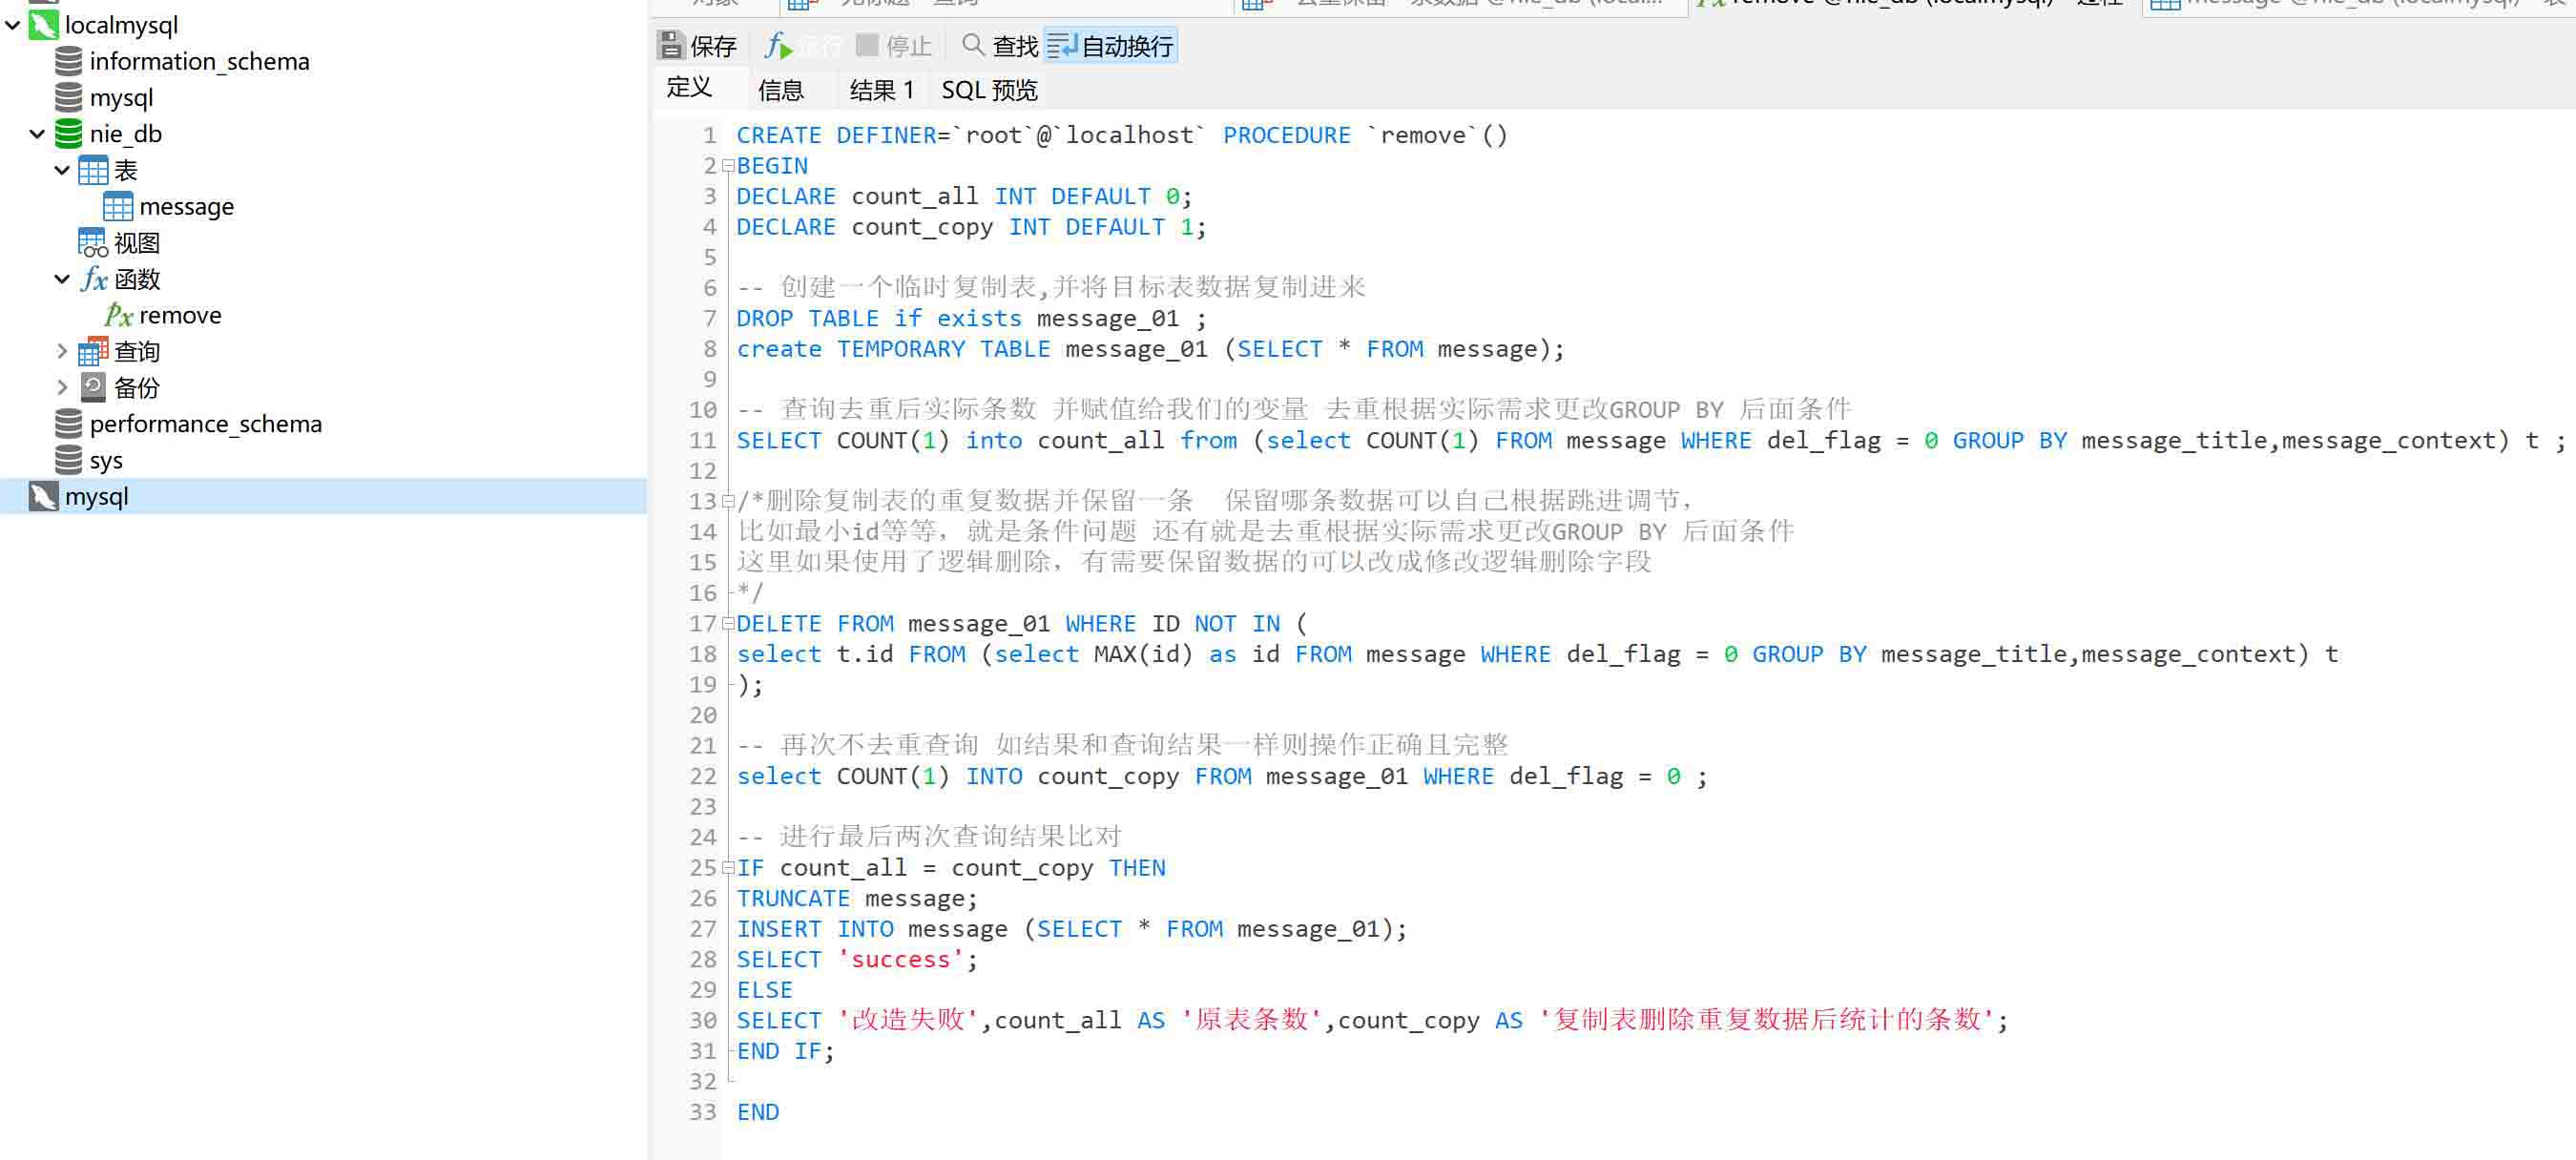The height and width of the screenshot is (1160, 2576).
Task: Switch to the 结果 1 tab
Action: click(x=881, y=90)
